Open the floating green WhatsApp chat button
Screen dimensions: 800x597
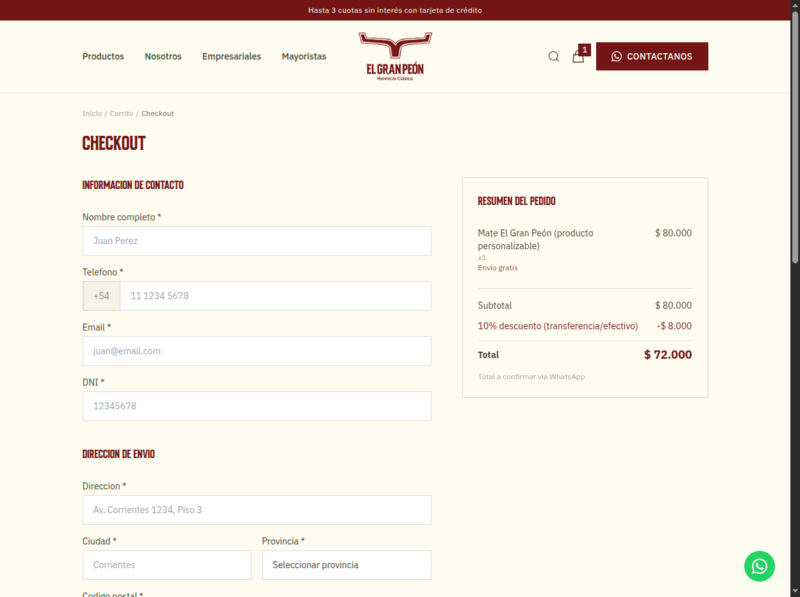759,566
